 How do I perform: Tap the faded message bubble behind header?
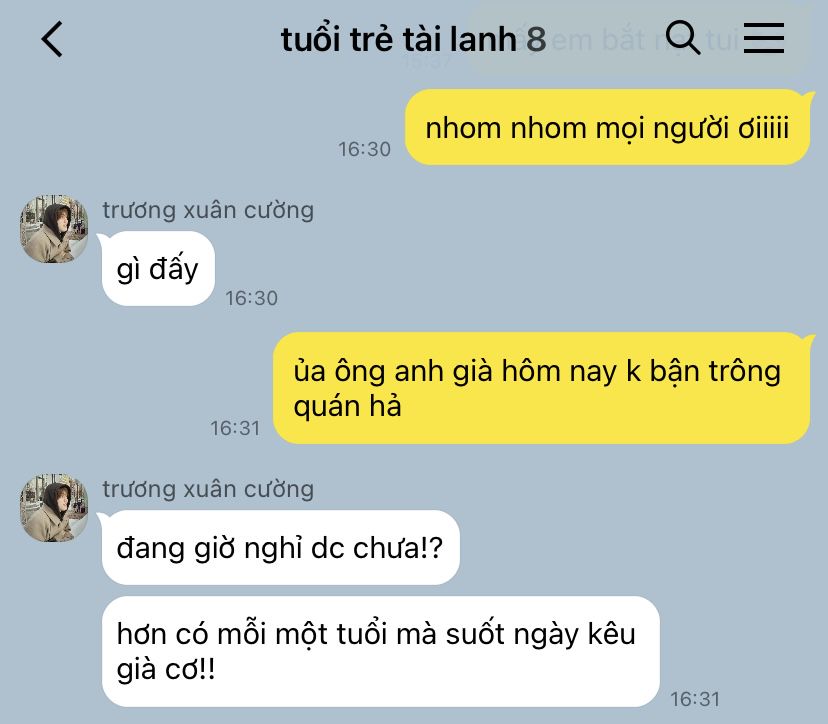pyautogui.click(x=639, y=40)
